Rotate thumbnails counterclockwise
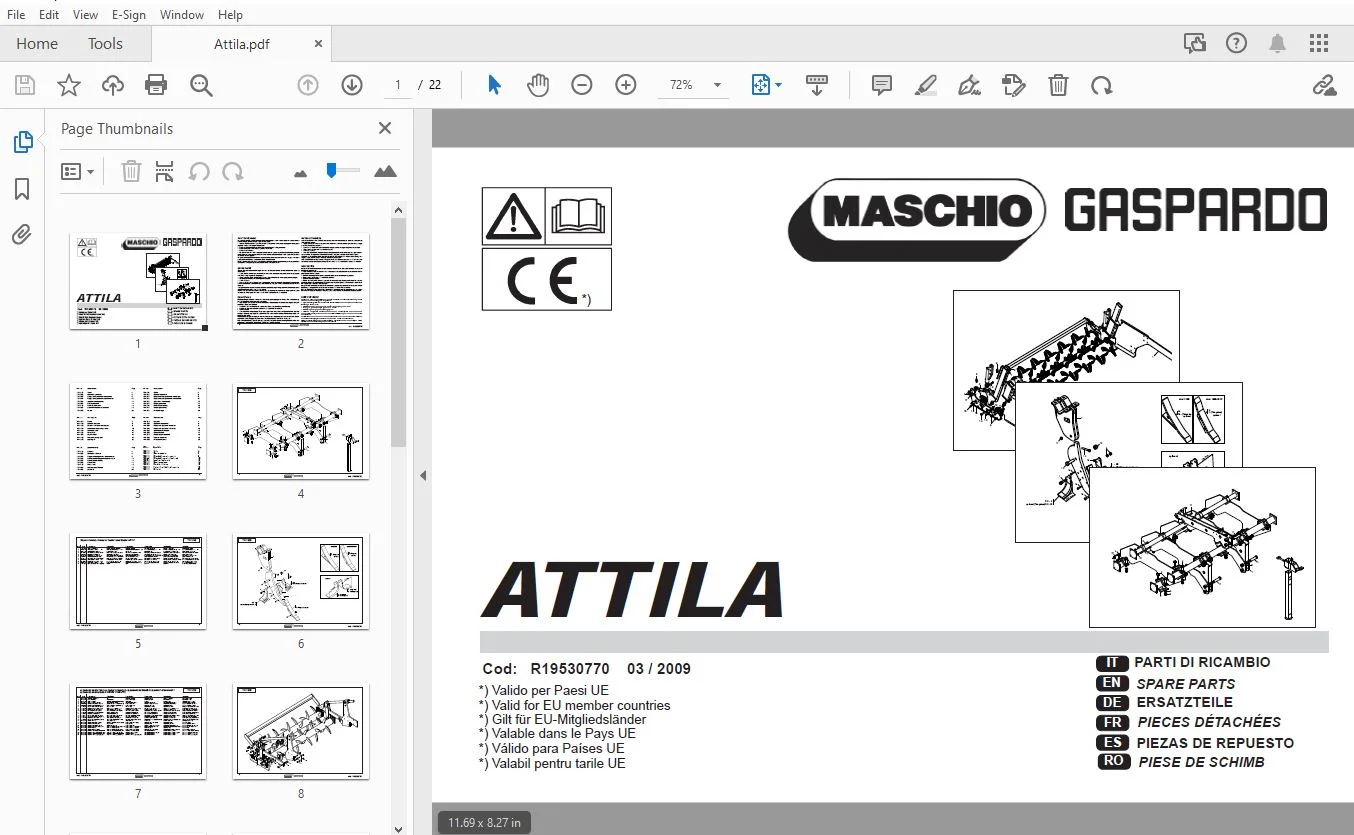The height and width of the screenshot is (835, 1354). (199, 171)
